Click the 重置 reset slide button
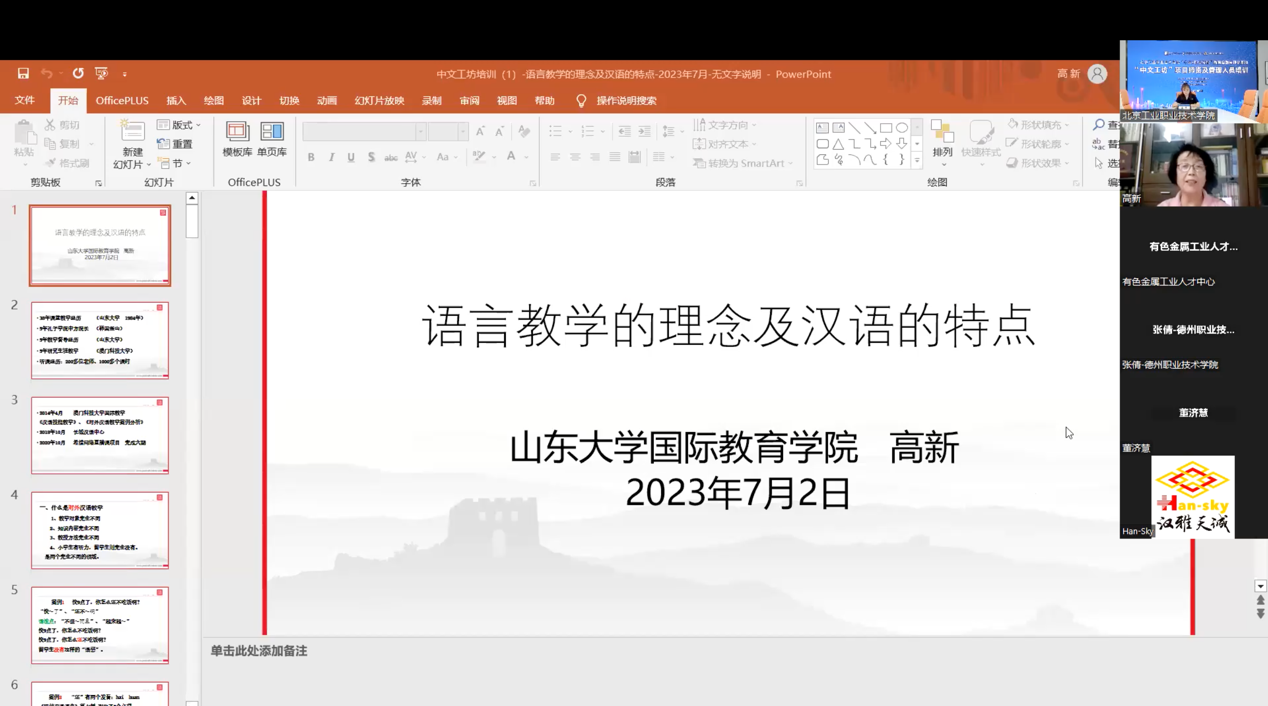This screenshot has height=706, width=1268. [x=175, y=144]
